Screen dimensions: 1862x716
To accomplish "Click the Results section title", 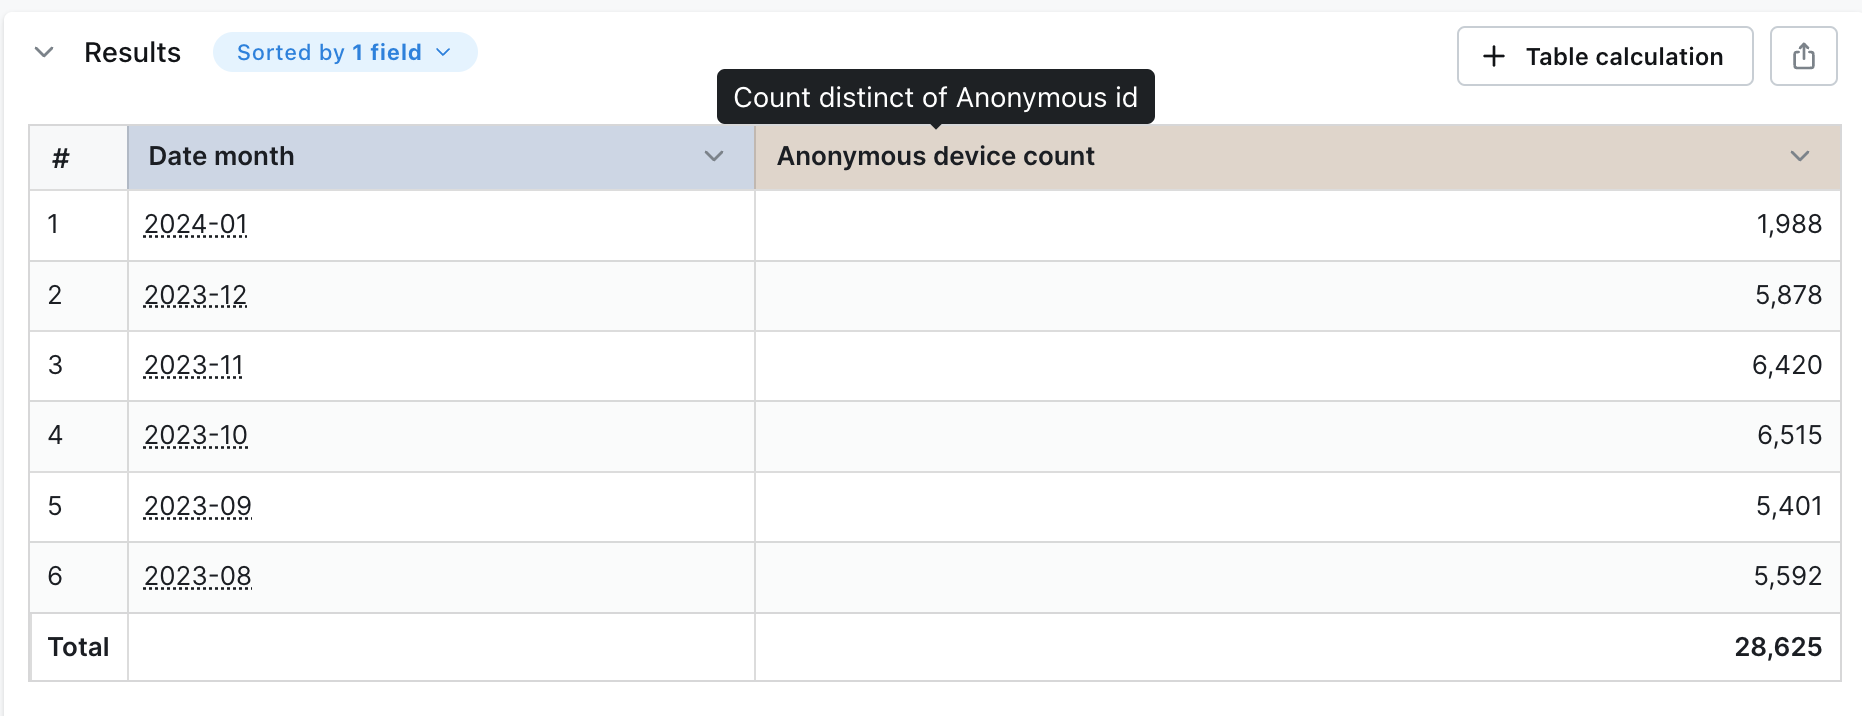I will pyautogui.click(x=132, y=52).
